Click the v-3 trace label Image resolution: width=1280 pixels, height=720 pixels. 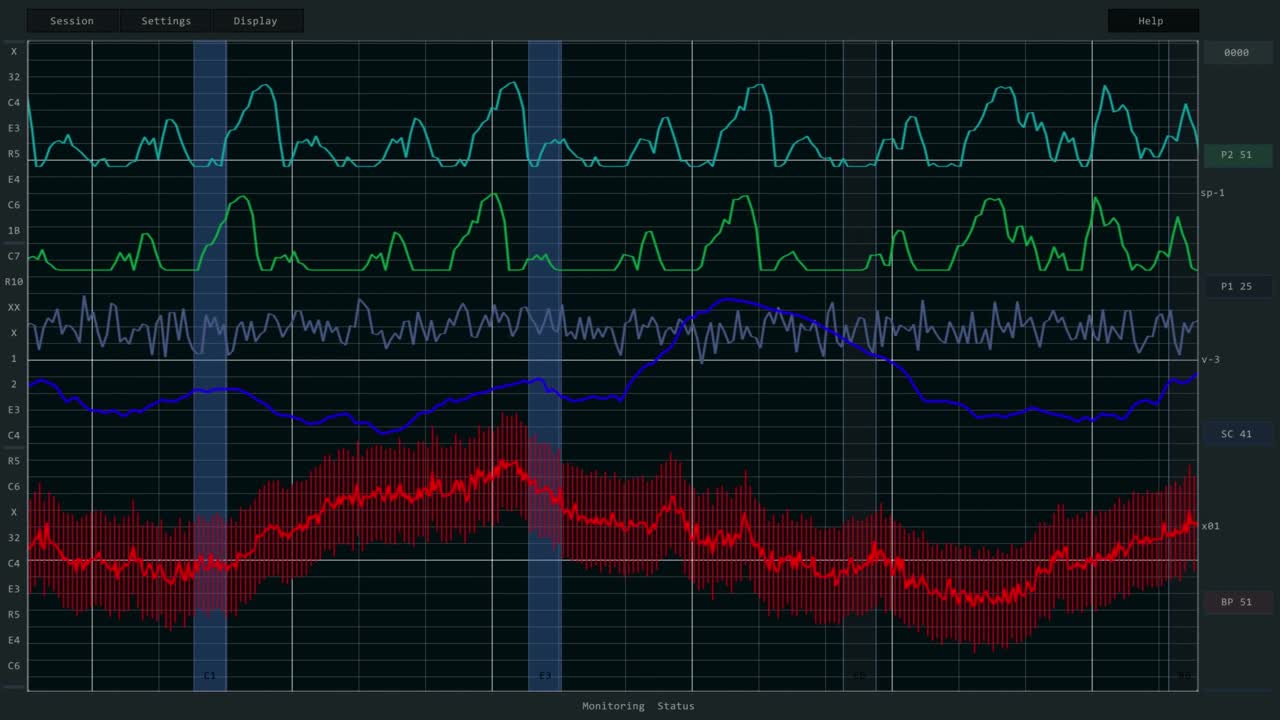pos(1210,360)
